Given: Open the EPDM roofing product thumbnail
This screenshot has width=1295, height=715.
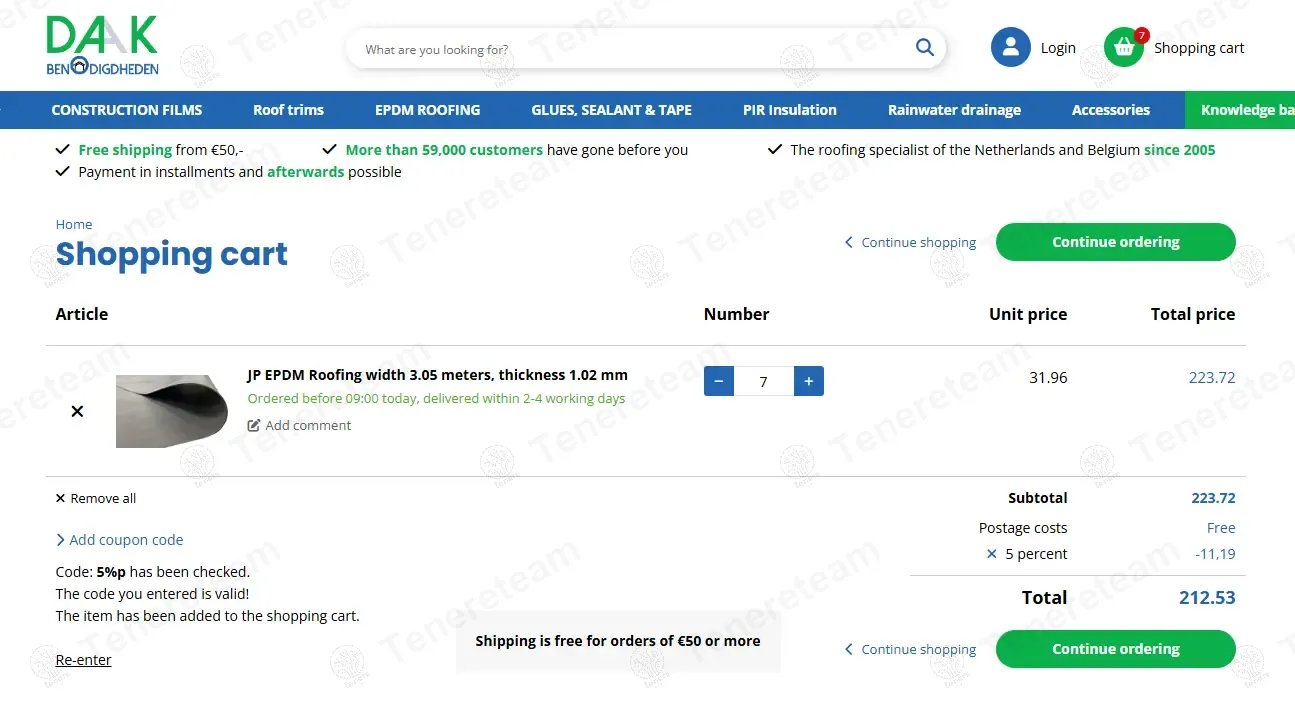Looking at the screenshot, I should click(x=172, y=411).
